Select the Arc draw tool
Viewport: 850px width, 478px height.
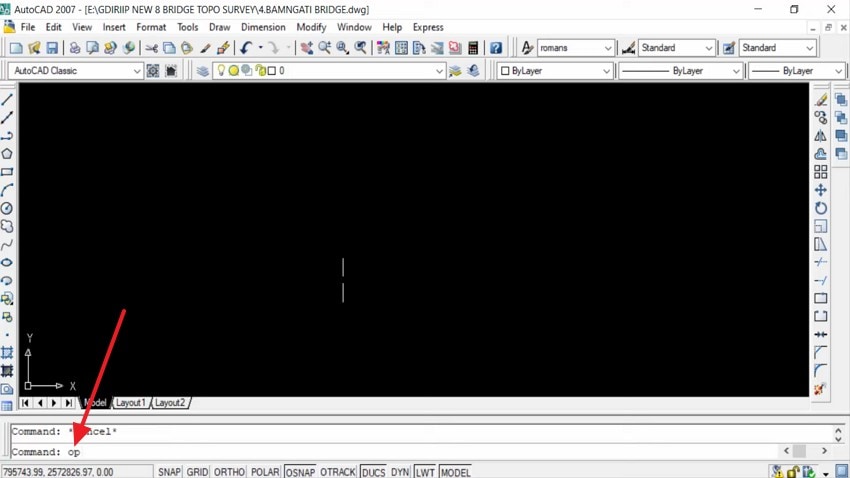7,190
